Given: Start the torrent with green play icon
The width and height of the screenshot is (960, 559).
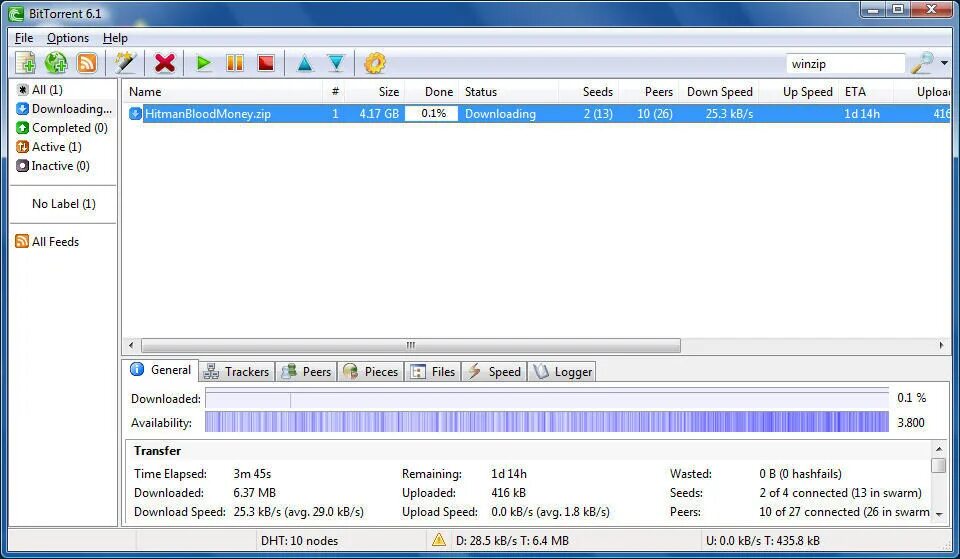Looking at the screenshot, I should coord(203,63).
